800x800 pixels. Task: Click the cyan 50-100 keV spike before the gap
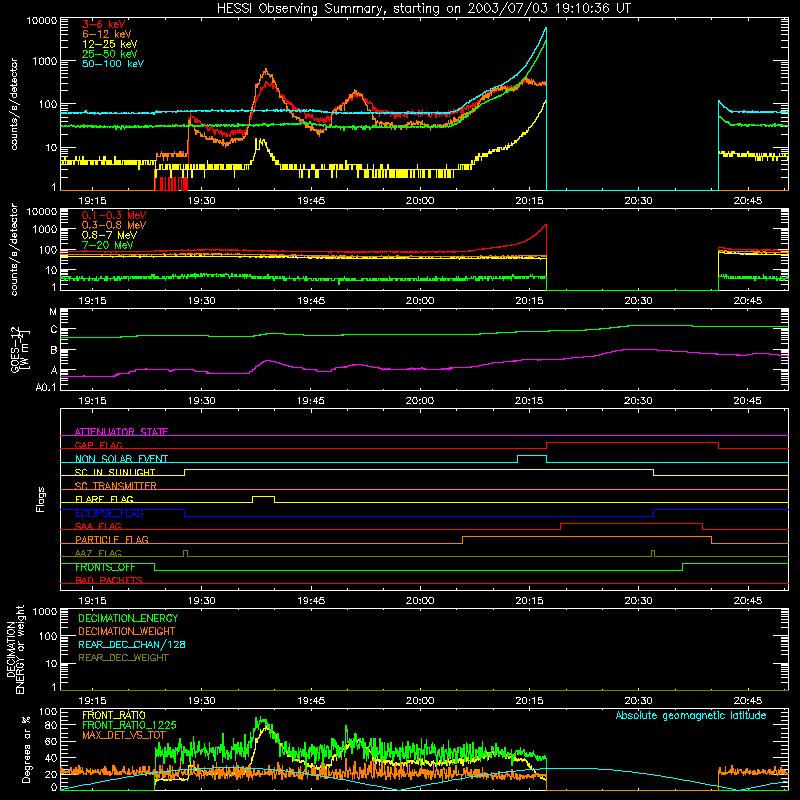(545, 30)
